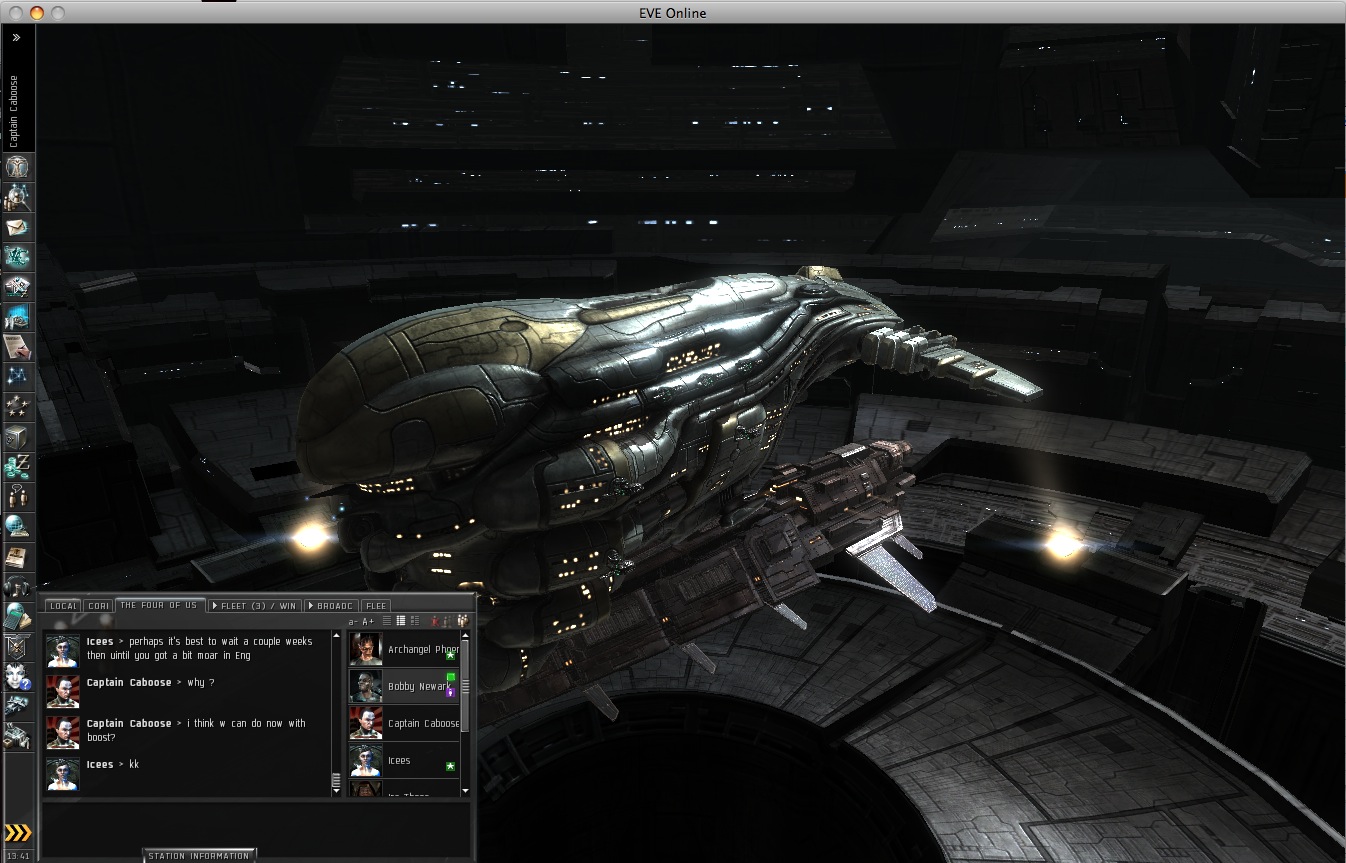Click the chat scrollbar down arrow
Screen dimensions: 1346x863
[x=336, y=791]
